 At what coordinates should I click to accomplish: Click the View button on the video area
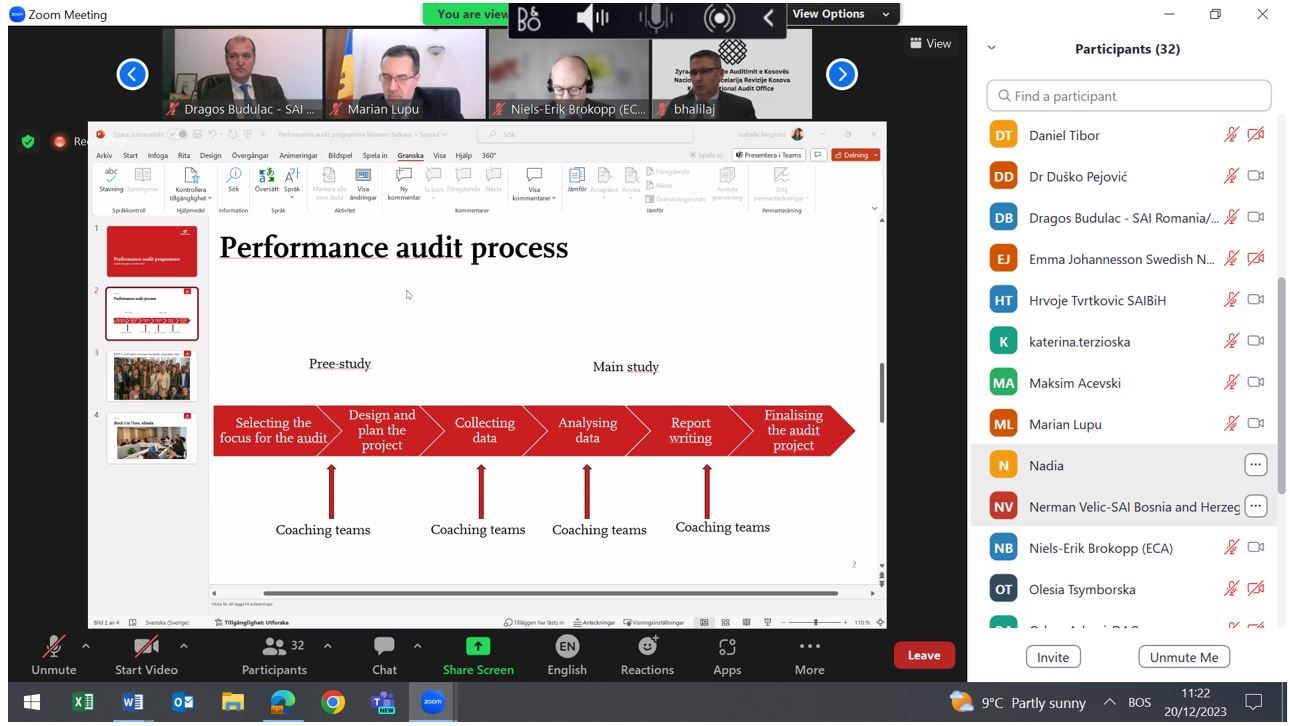click(x=929, y=43)
